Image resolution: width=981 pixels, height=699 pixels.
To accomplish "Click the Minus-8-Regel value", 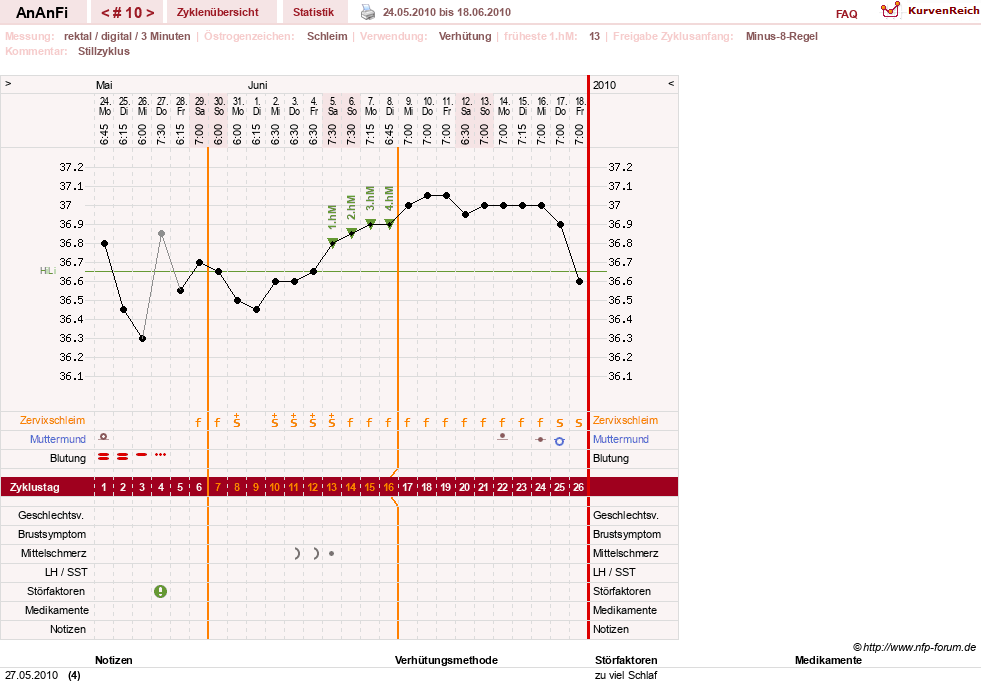I will point(781,36).
